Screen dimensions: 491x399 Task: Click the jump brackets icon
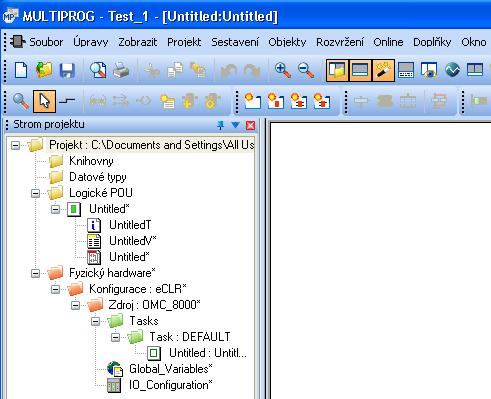pos(144,101)
